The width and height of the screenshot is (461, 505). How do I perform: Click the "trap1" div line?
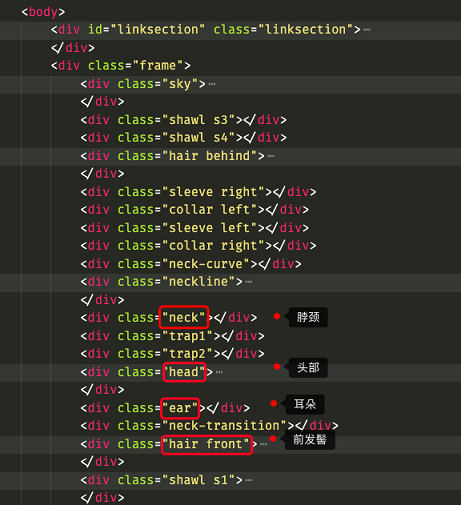point(173,336)
